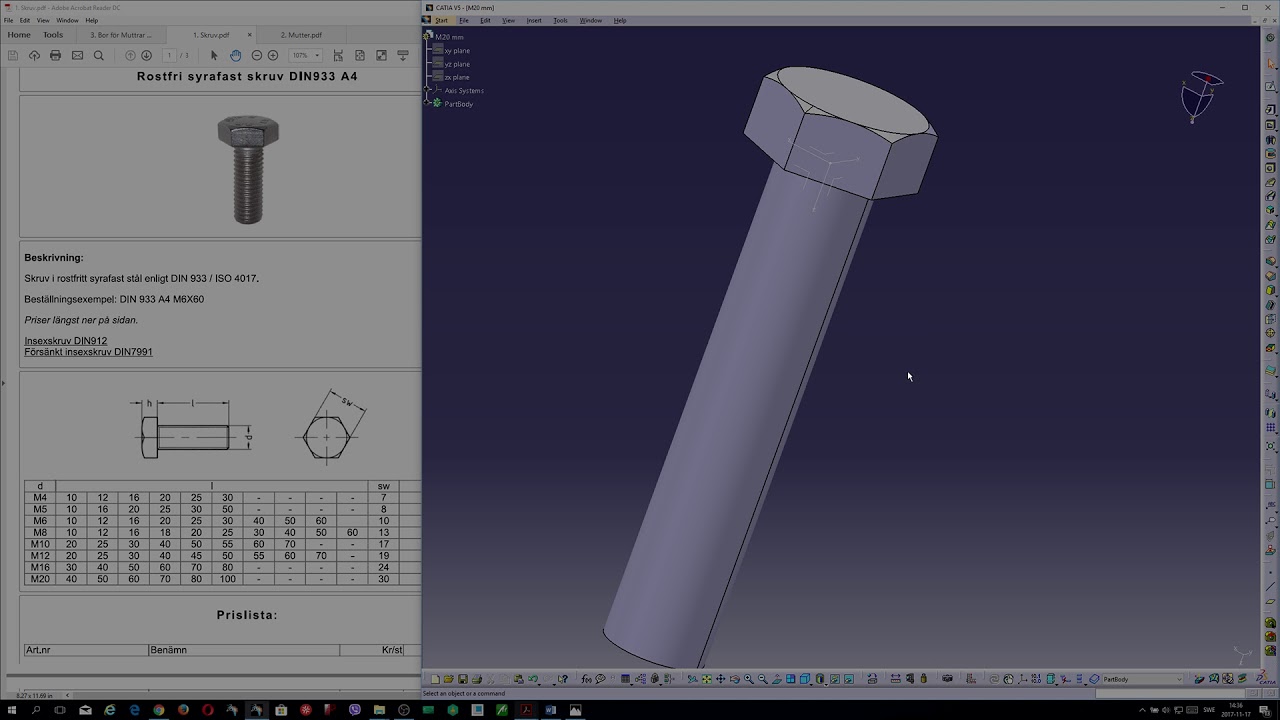Screen dimensions: 1280x720
Task: Click the 3D bolt head in the viewport
Action: pos(840,132)
